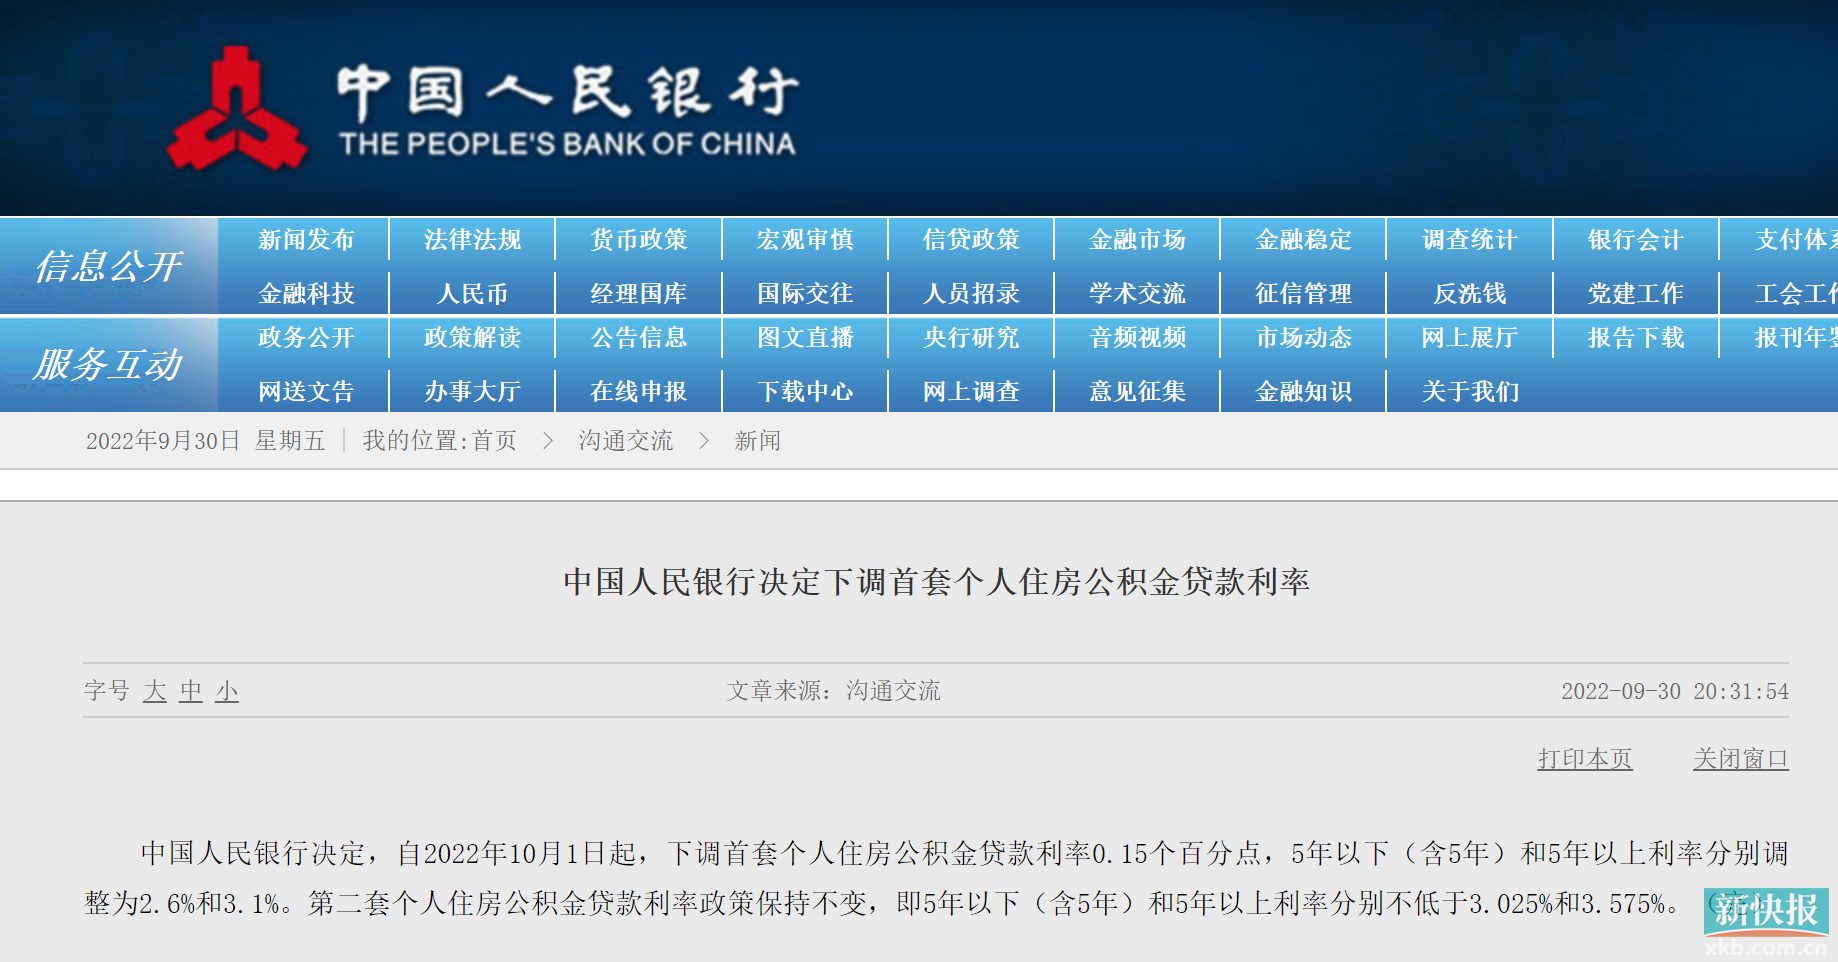Open the 网上调查 survey page
Image resolution: width=1838 pixels, height=962 pixels.
pos(970,391)
